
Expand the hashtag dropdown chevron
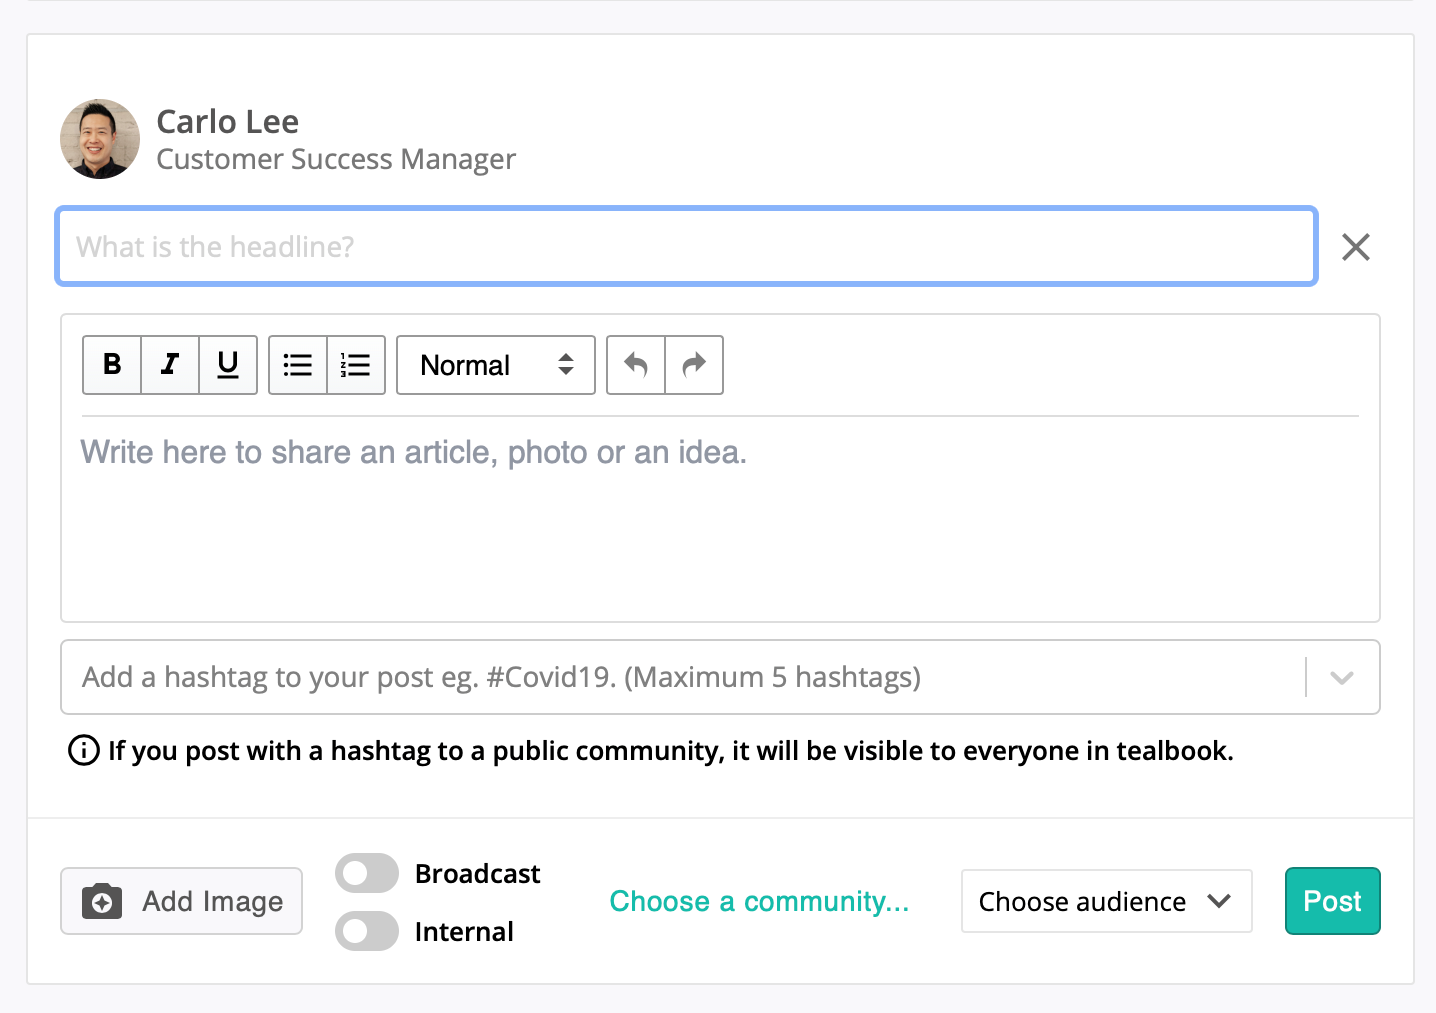pos(1342,678)
